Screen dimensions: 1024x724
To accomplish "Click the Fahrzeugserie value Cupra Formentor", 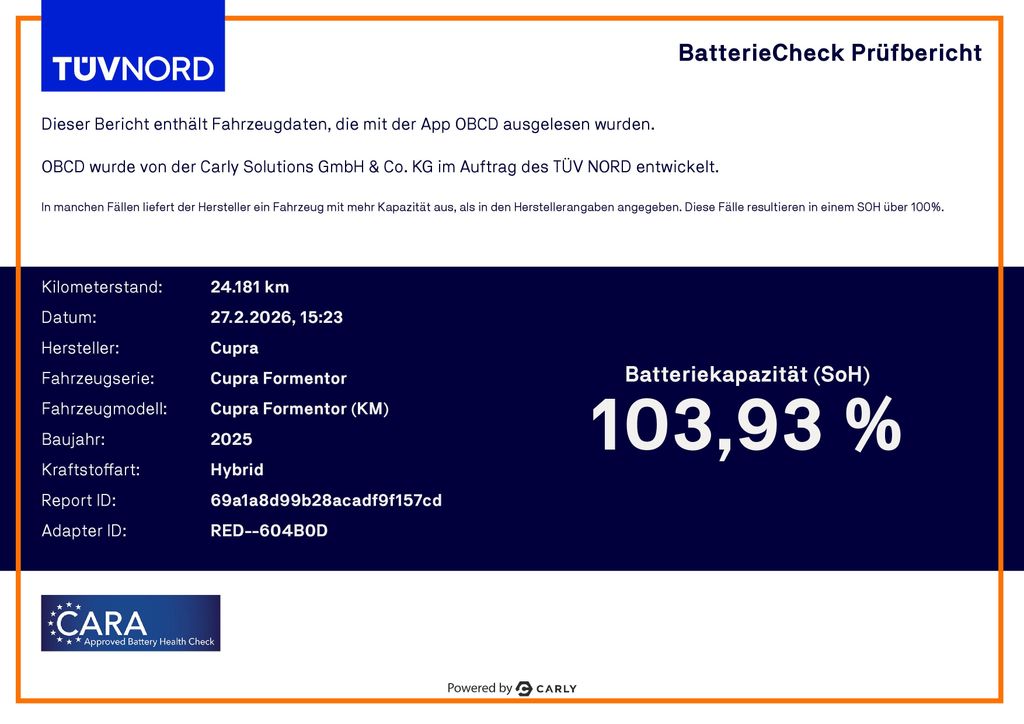I will point(278,379).
